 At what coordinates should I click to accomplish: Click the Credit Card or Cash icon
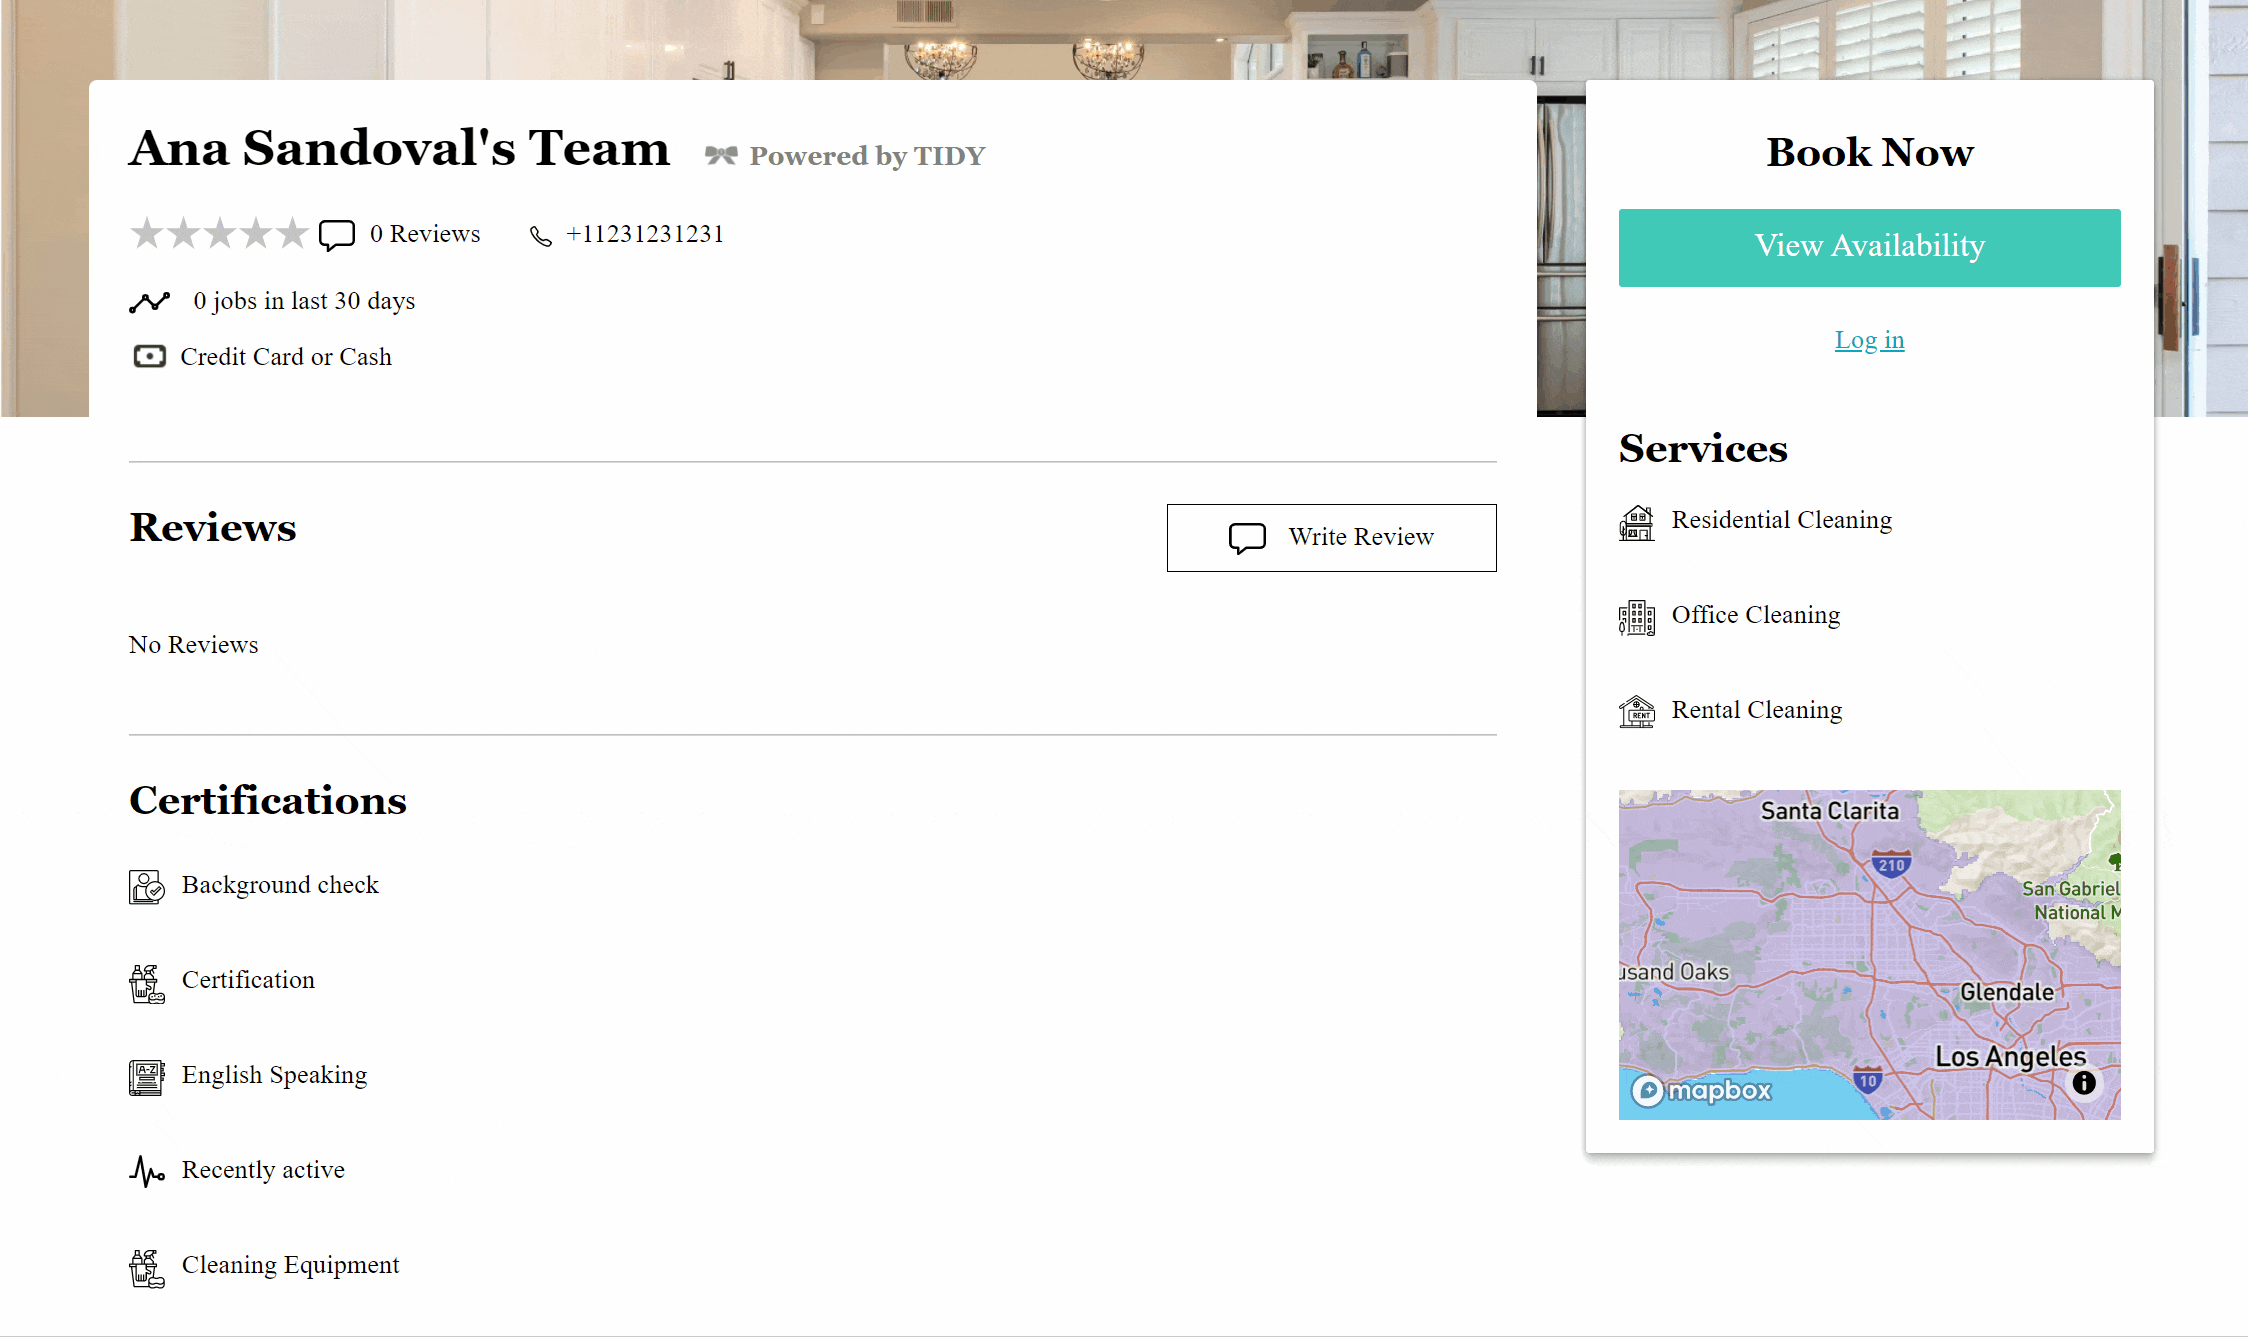149,357
